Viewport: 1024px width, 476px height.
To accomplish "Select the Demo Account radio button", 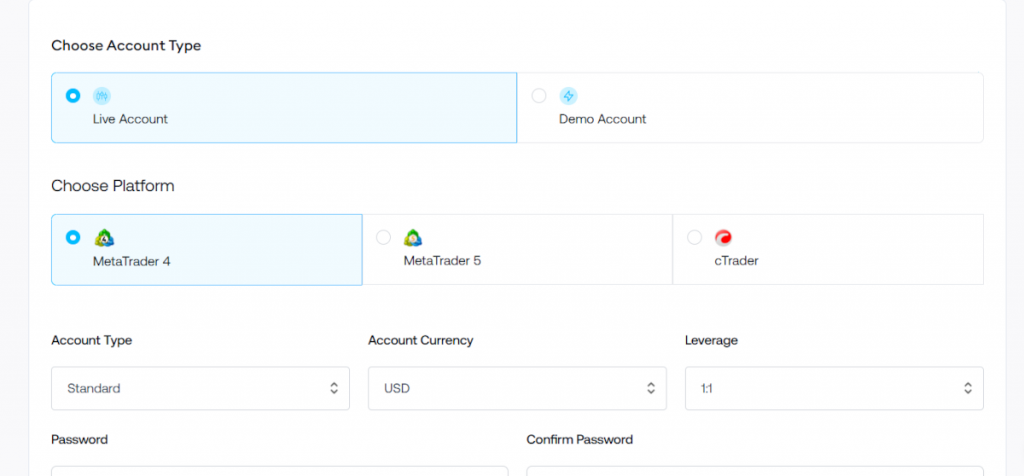I will point(539,96).
